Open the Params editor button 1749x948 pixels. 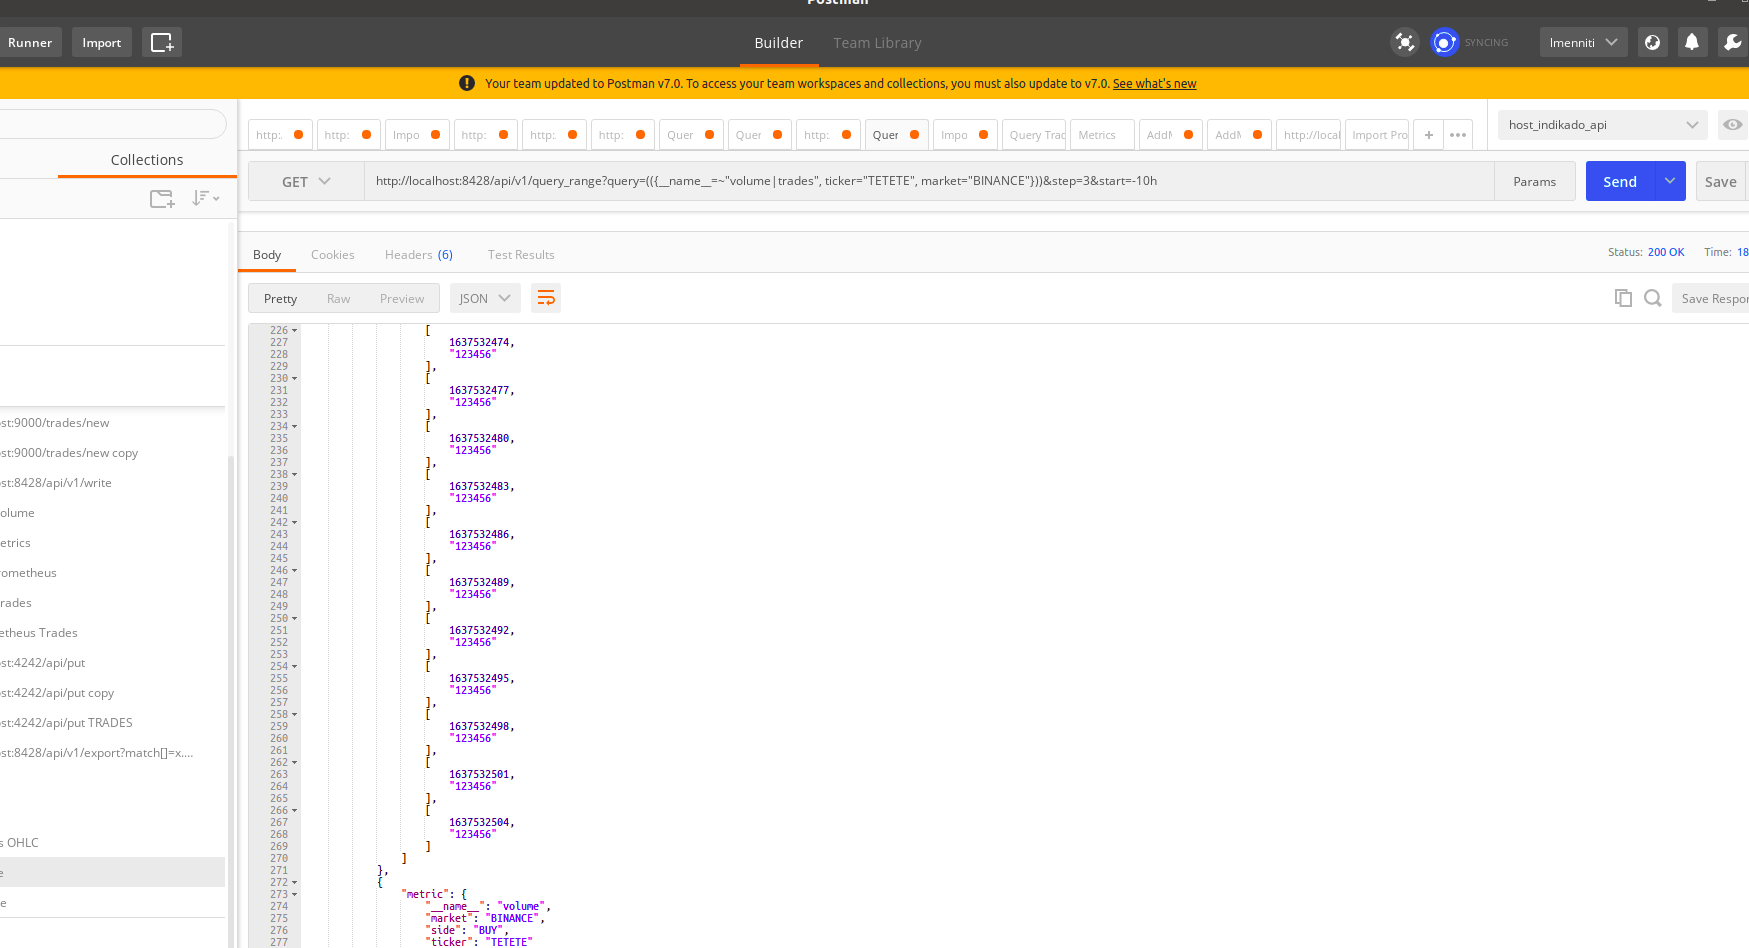[x=1535, y=181]
